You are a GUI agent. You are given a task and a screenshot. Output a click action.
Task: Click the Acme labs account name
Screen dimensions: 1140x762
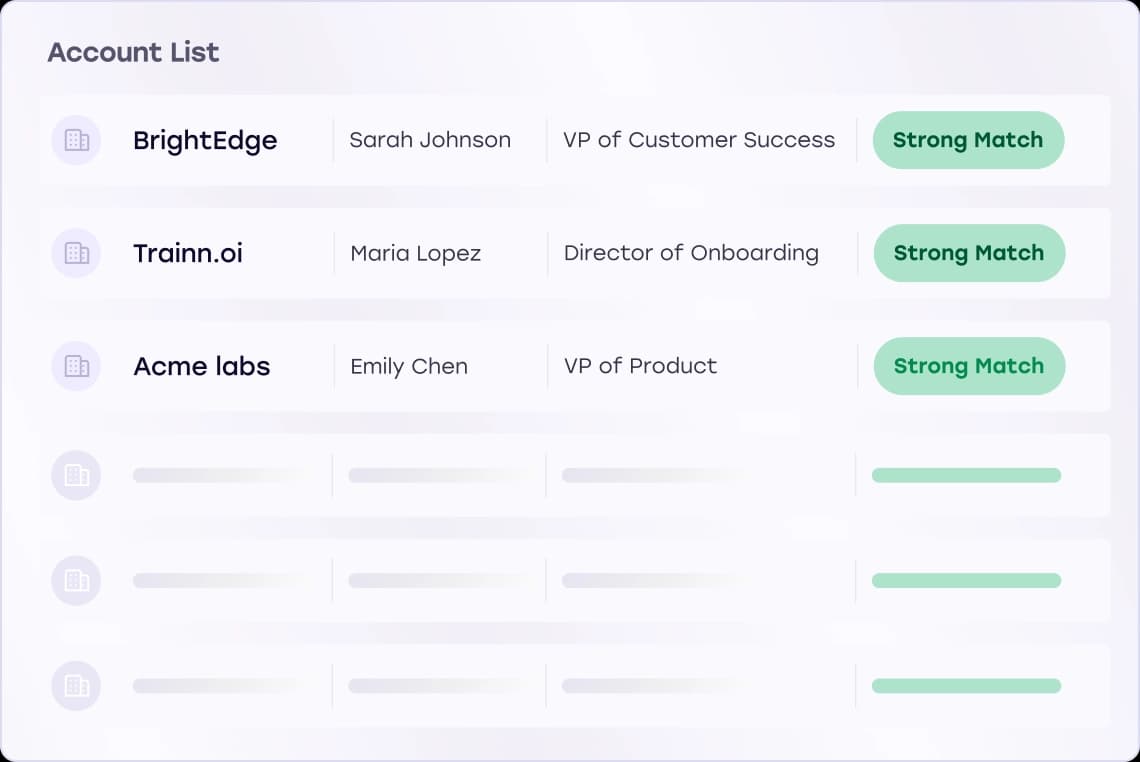pyautogui.click(x=201, y=366)
